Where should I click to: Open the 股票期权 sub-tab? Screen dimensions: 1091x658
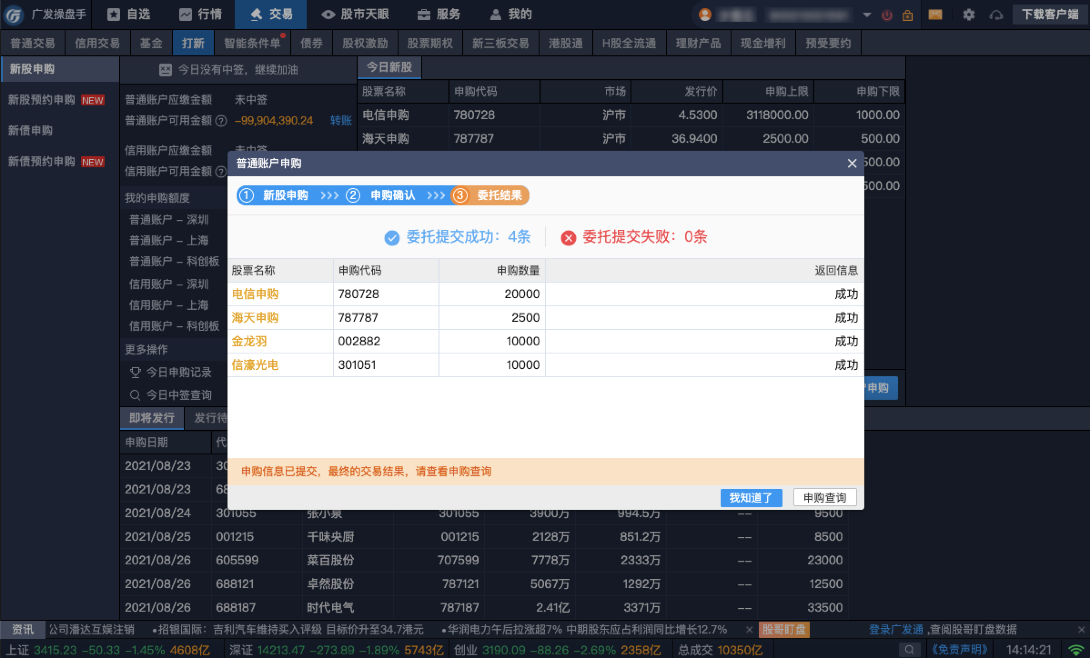coord(430,43)
